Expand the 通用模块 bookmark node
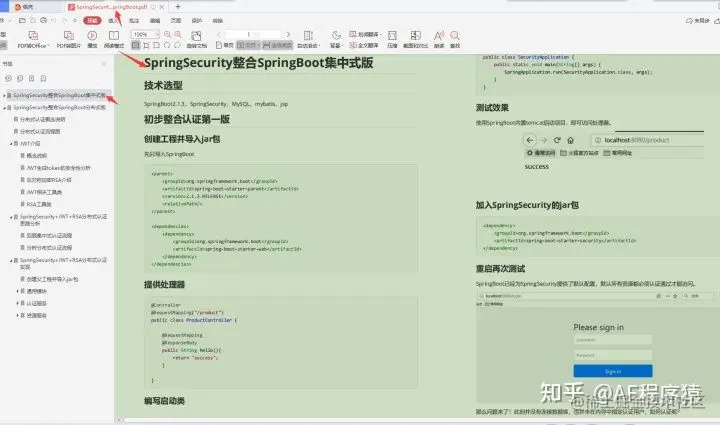 (x=17, y=291)
